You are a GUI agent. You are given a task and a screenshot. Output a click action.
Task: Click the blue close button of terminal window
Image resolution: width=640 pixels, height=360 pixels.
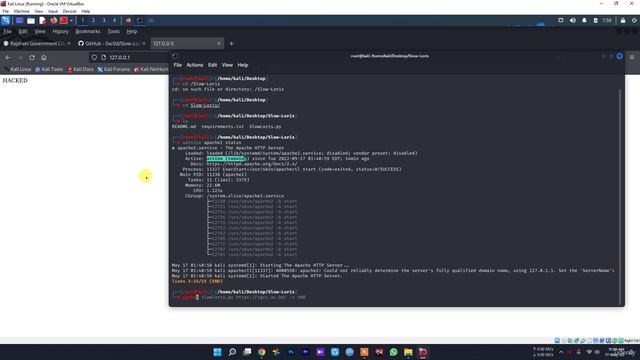pyautogui.click(x=620, y=56)
